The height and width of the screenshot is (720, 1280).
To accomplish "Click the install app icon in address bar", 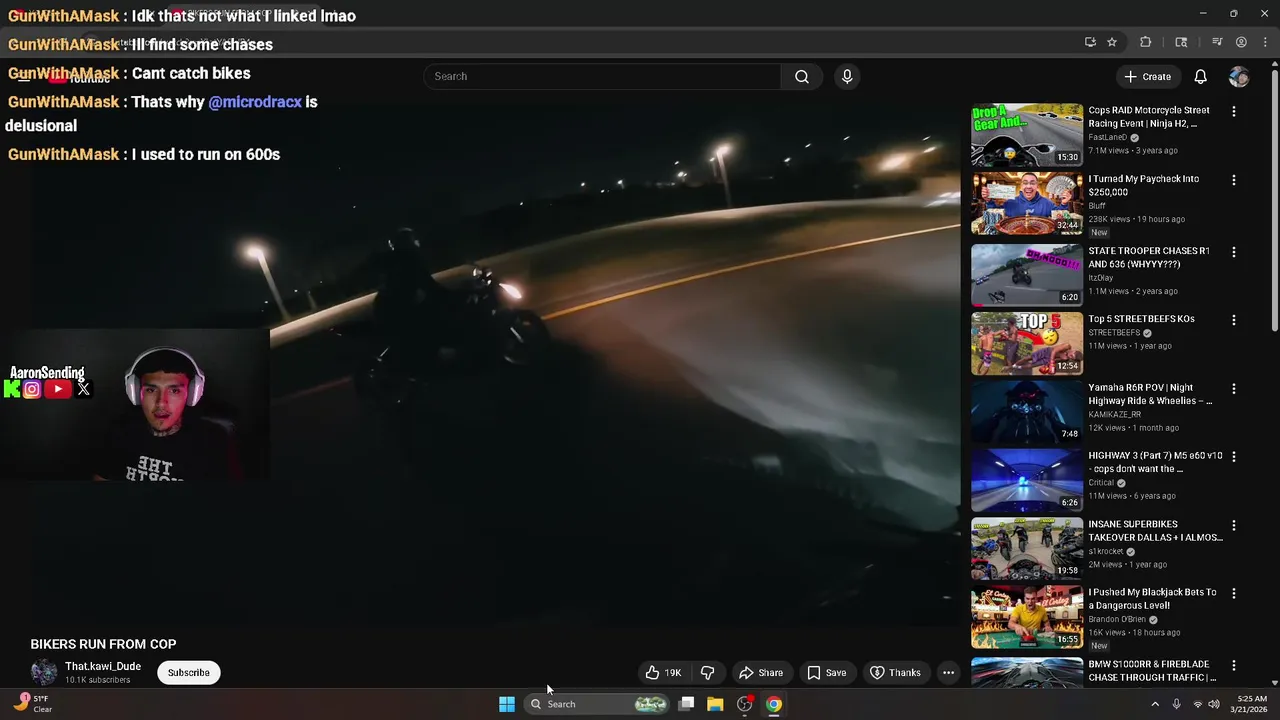I will [x=1090, y=42].
